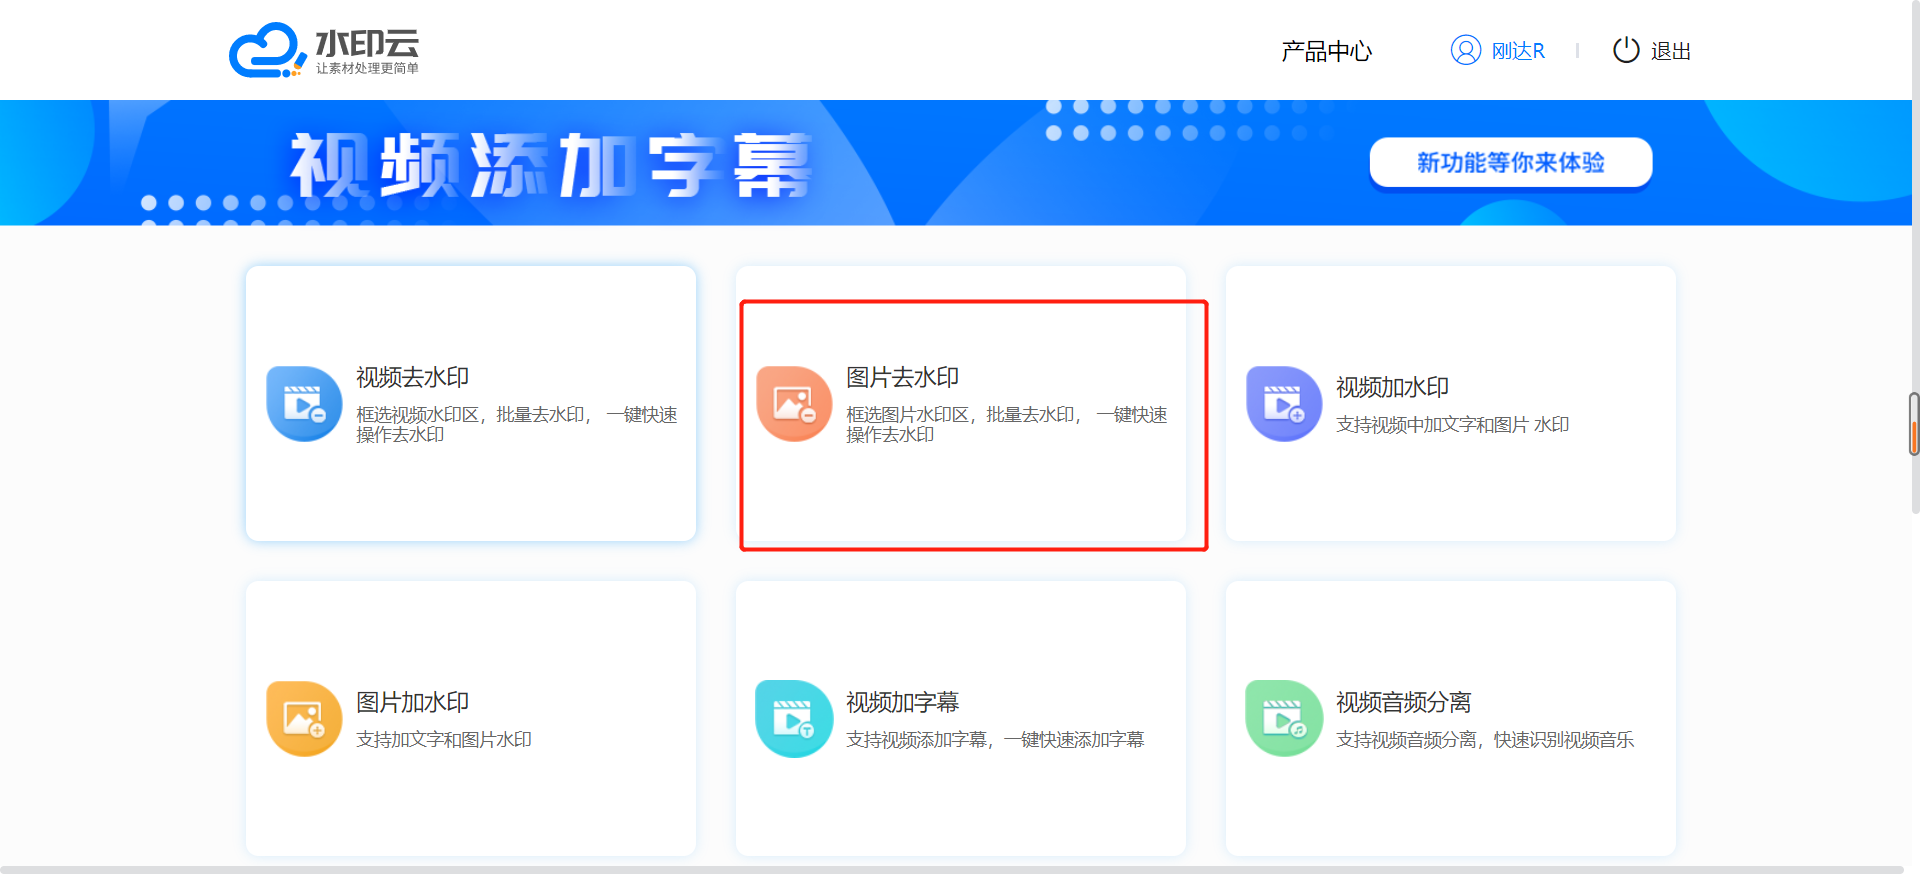The height and width of the screenshot is (874, 1920).
Task: Click the yellow 图片加水印 icon
Action: point(304,719)
